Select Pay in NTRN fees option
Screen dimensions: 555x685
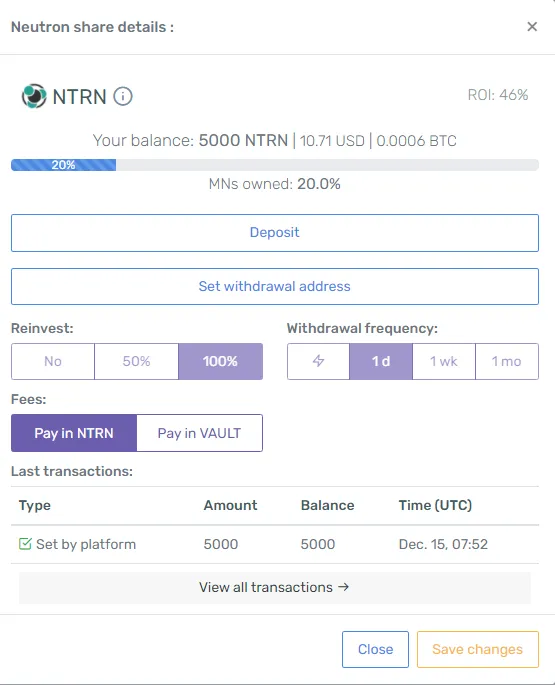(74, 433)
